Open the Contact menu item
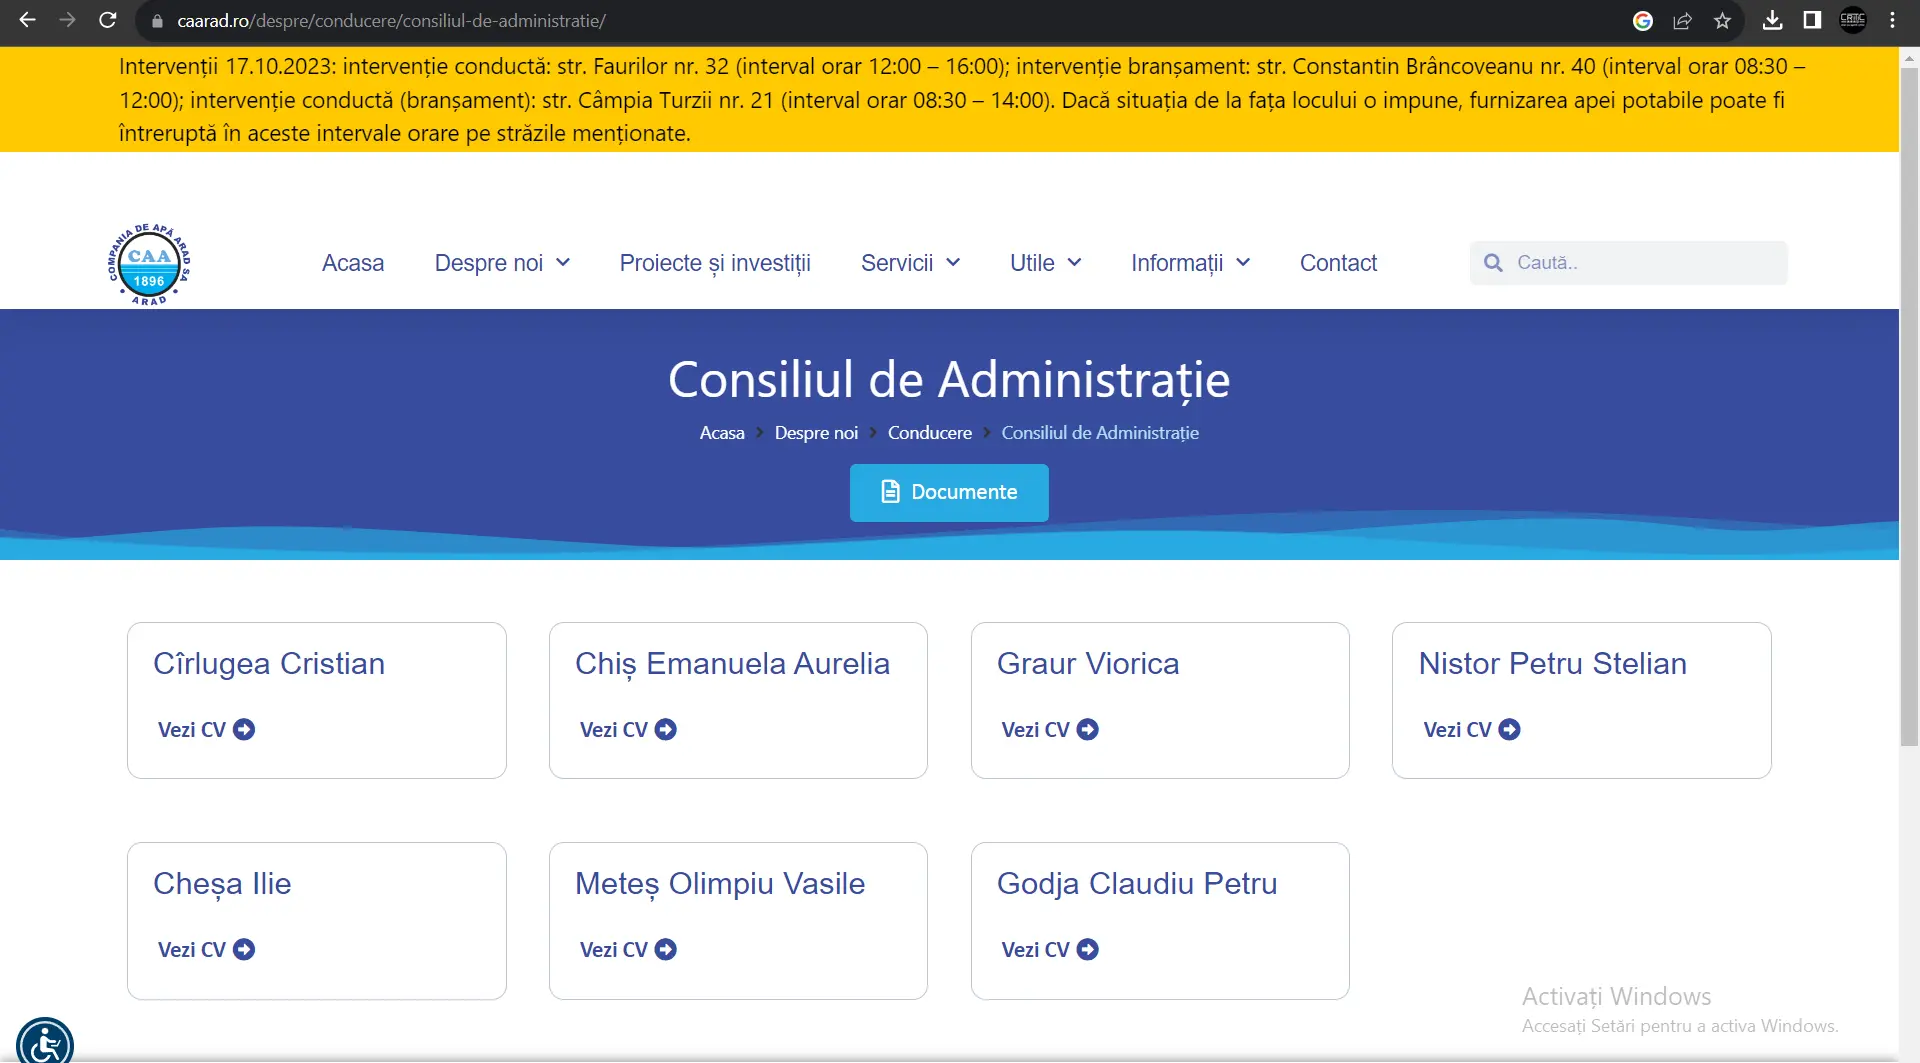Image resolution: width=1920 pixels, height=1063 pixels. (1338, 263)
